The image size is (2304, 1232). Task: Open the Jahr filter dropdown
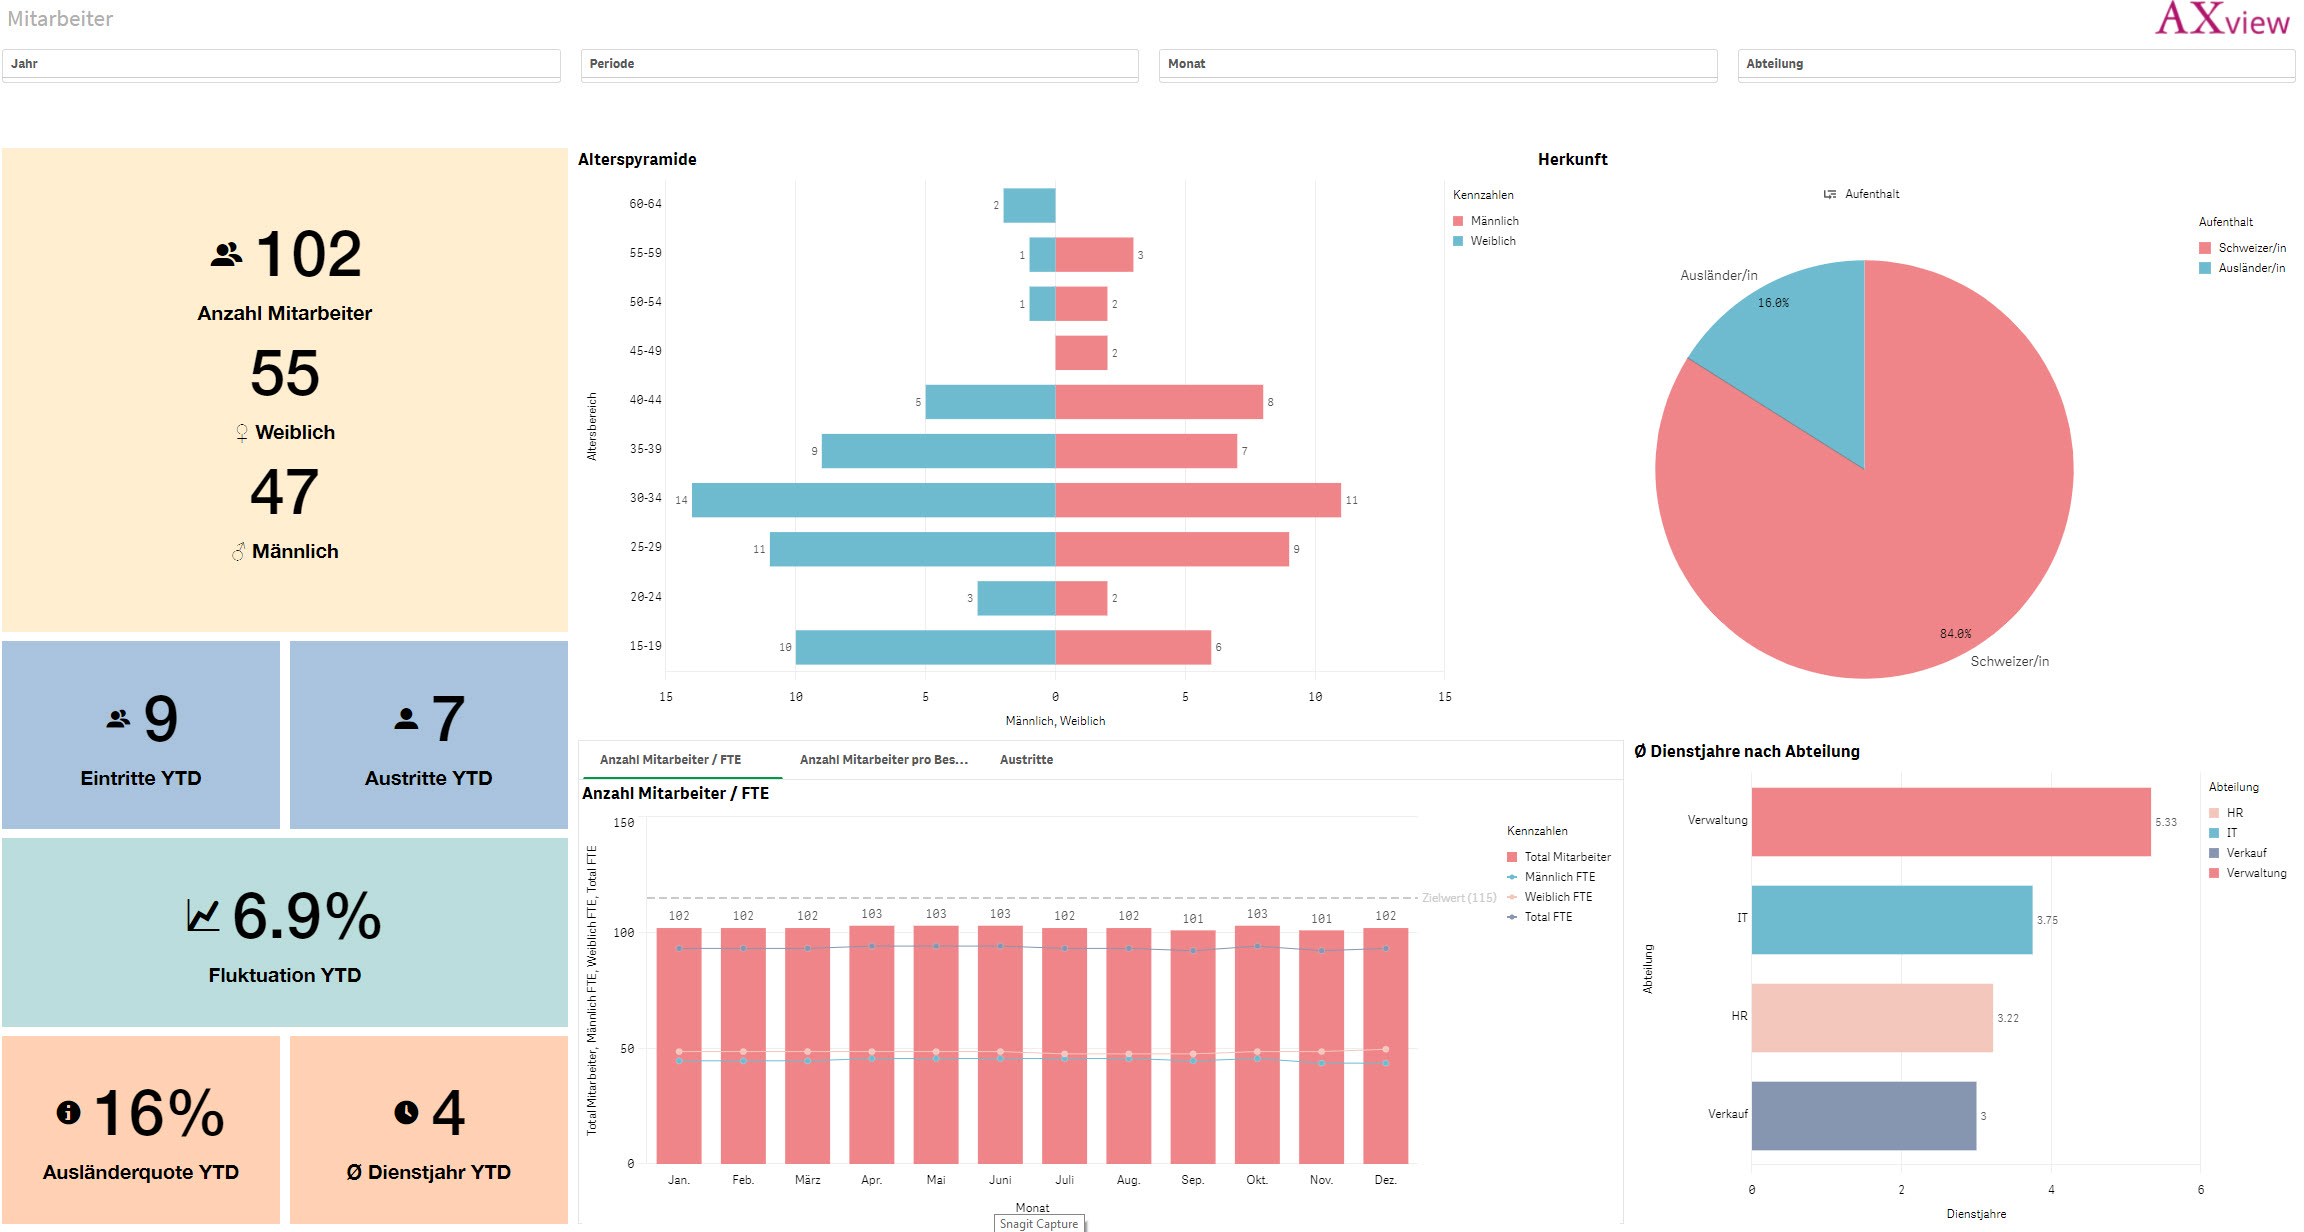coord(281,64)
